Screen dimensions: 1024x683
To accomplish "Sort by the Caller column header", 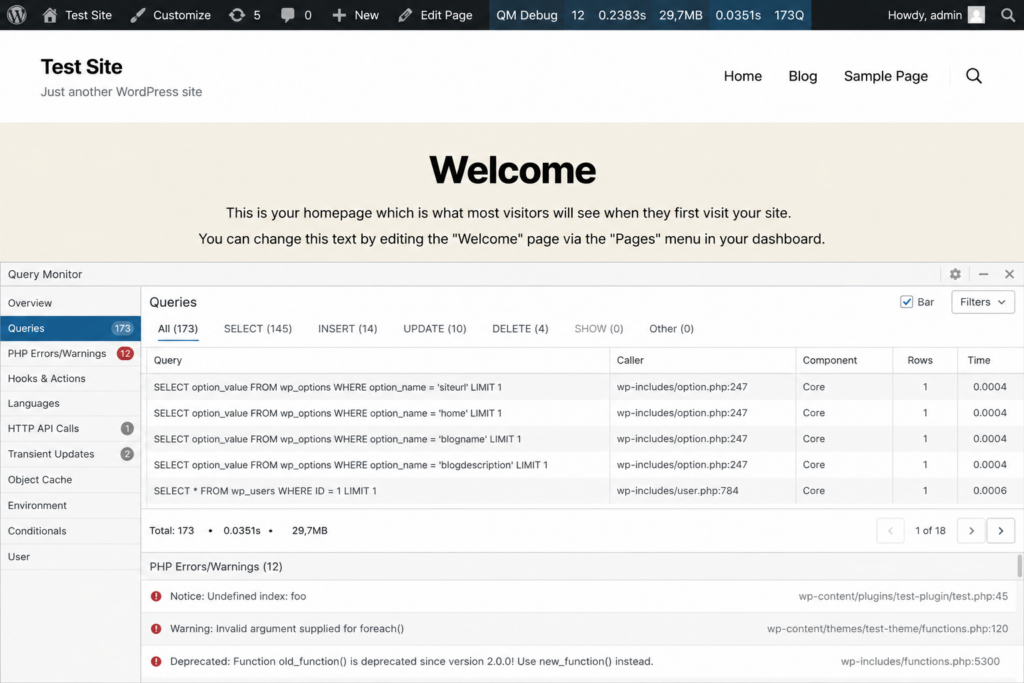I will [x=630, y=360].
